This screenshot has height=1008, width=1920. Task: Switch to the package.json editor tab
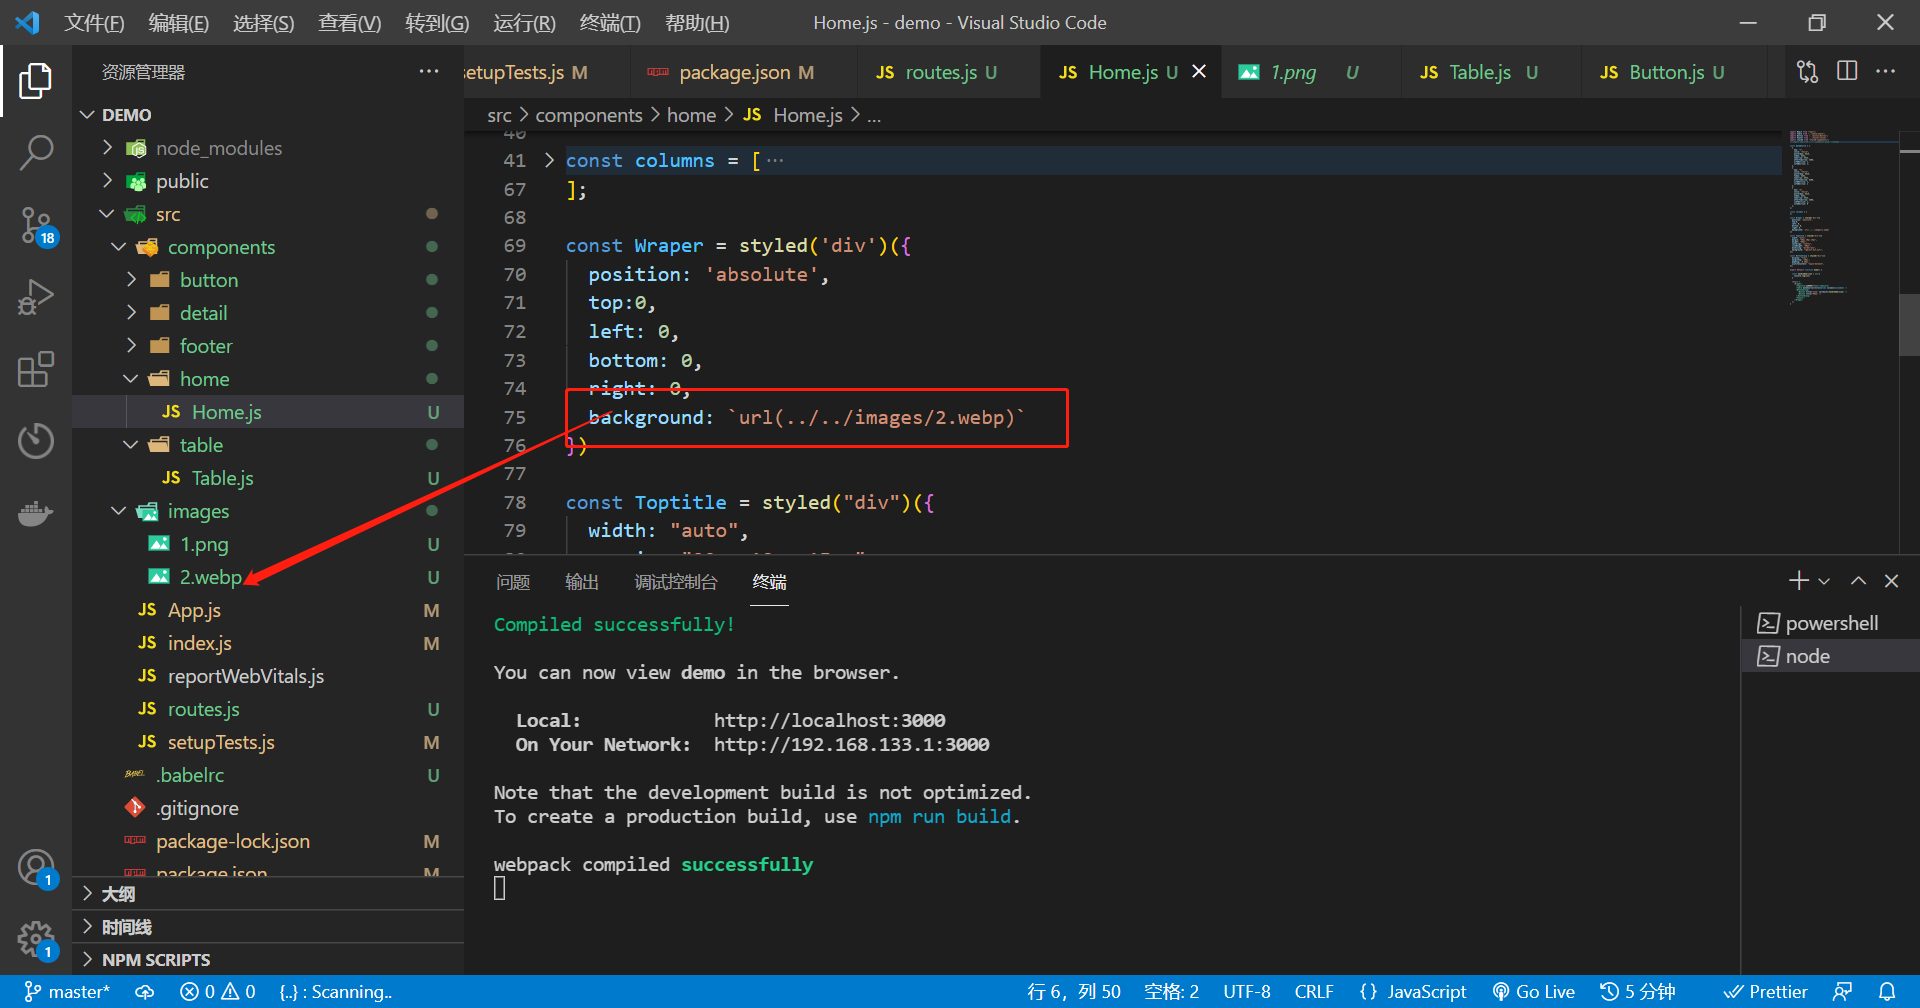coord(743,72)
